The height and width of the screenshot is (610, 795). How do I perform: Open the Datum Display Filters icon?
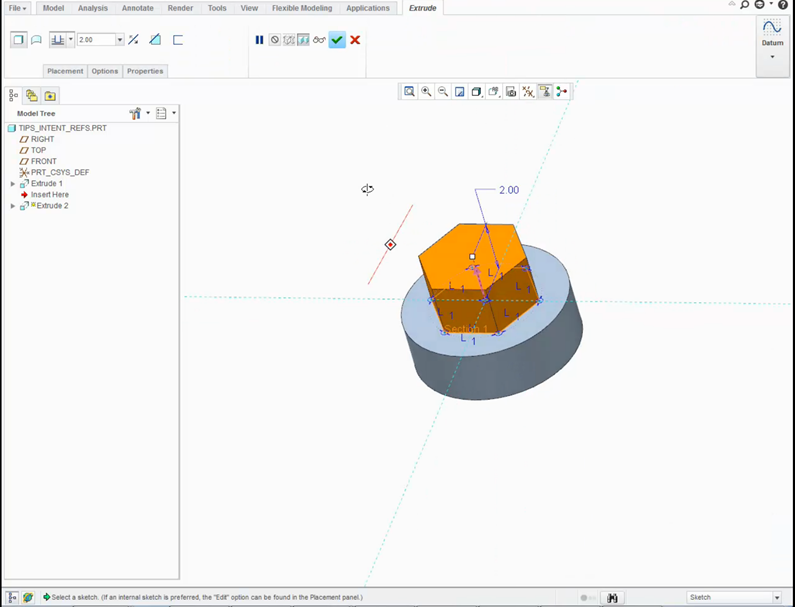point(528,91)
